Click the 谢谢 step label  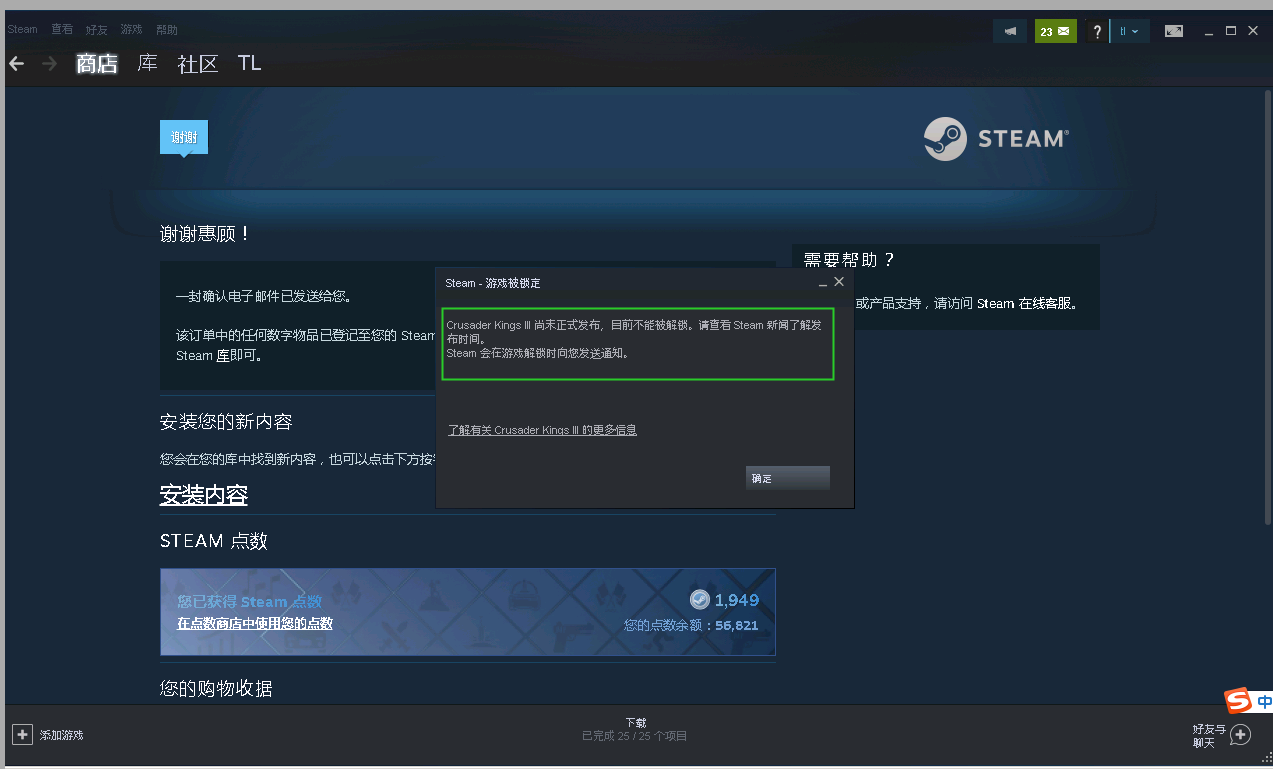click(184, 137)
